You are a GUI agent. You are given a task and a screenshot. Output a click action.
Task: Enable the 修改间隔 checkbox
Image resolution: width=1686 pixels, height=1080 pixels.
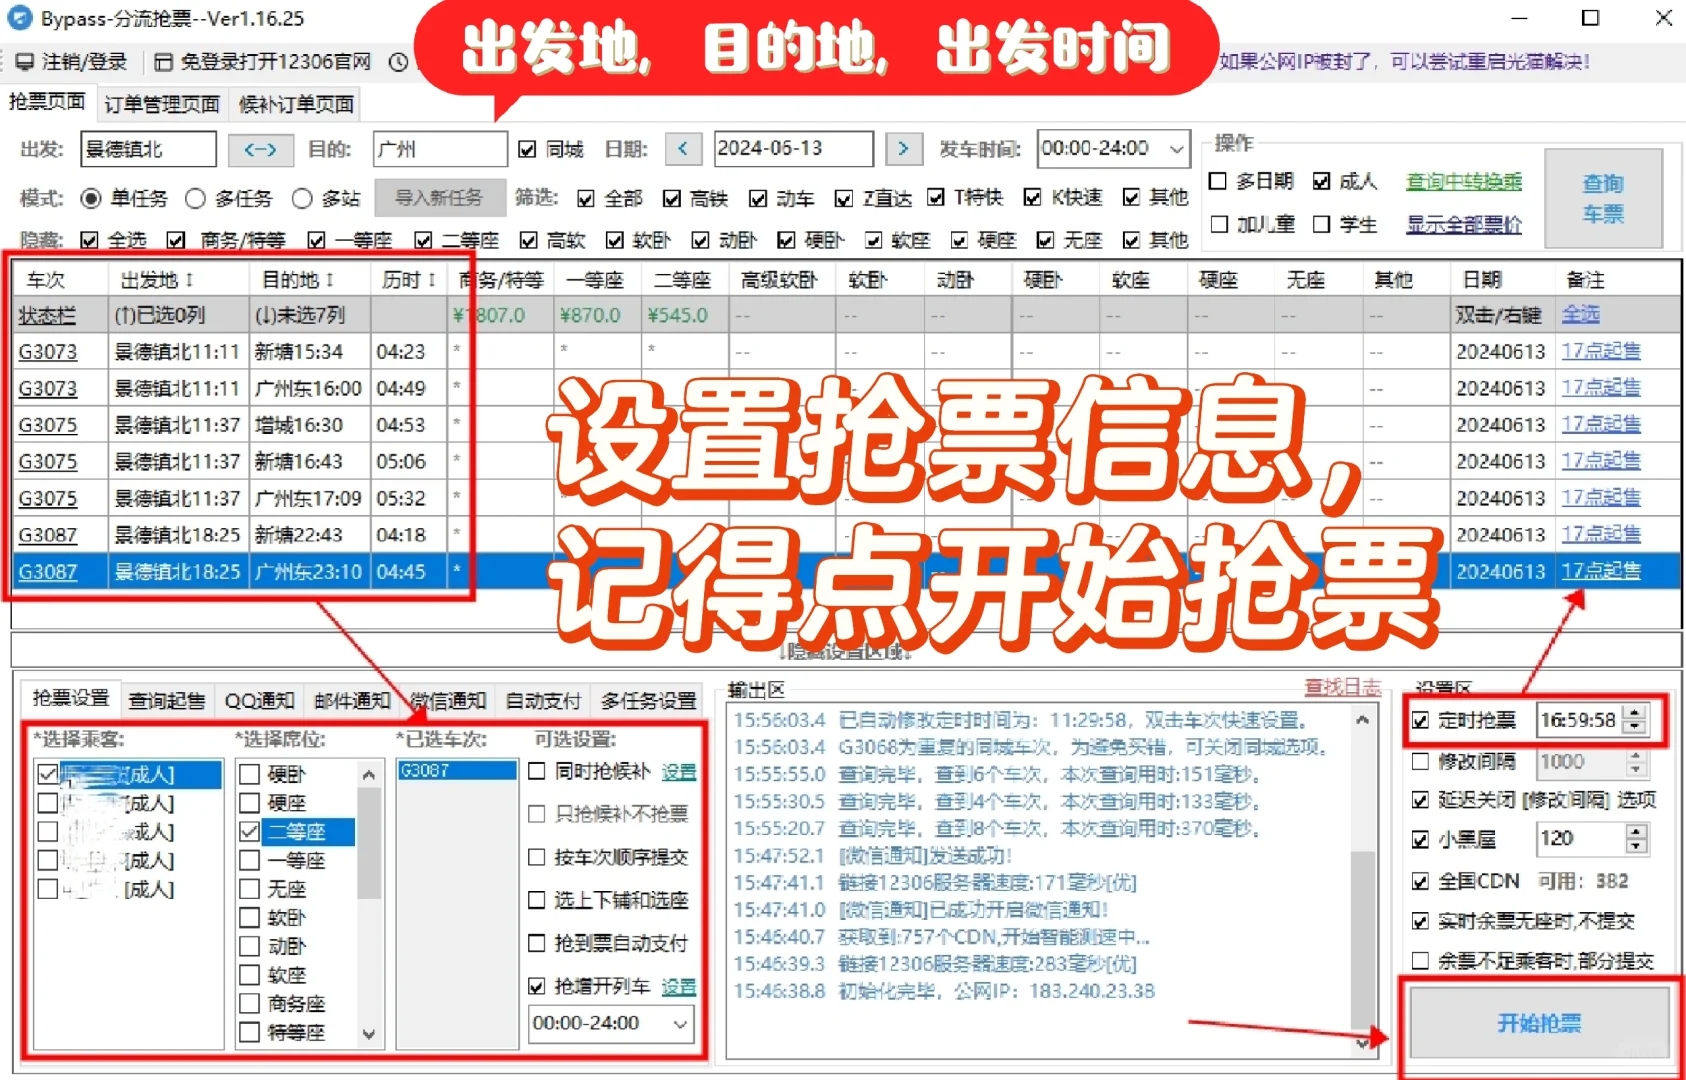coord(1420,761)
